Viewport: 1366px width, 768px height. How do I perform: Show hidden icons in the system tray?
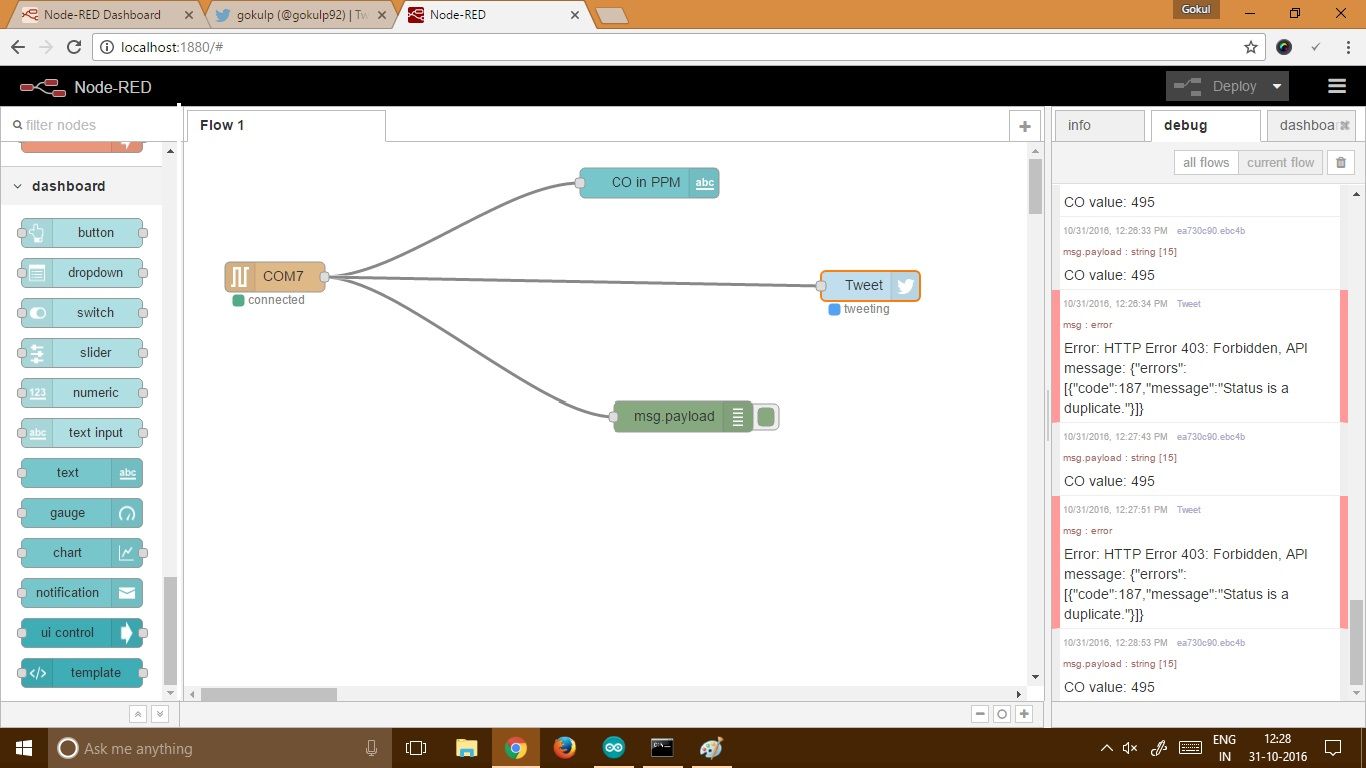click(x=1106, y=747)
